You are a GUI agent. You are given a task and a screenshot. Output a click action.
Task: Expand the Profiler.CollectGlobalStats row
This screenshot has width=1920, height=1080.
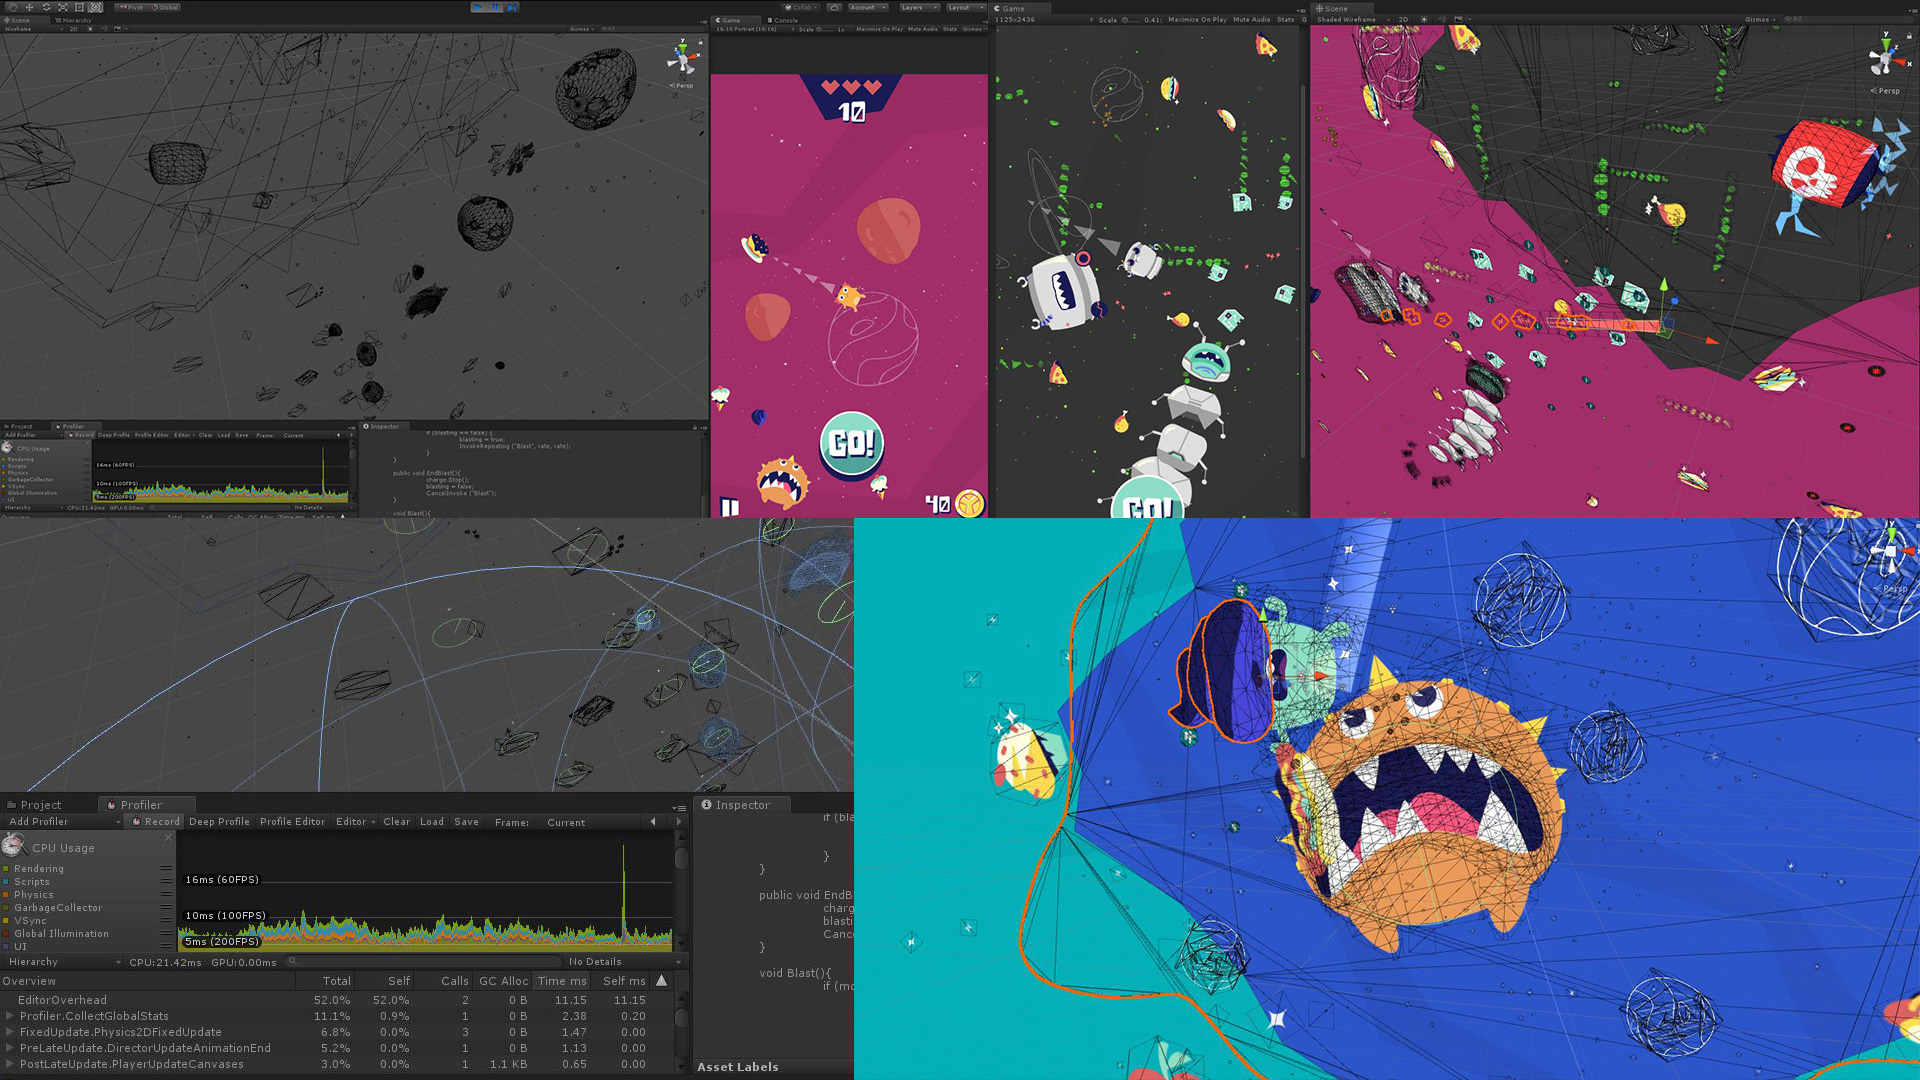[x=10, y=1016]
